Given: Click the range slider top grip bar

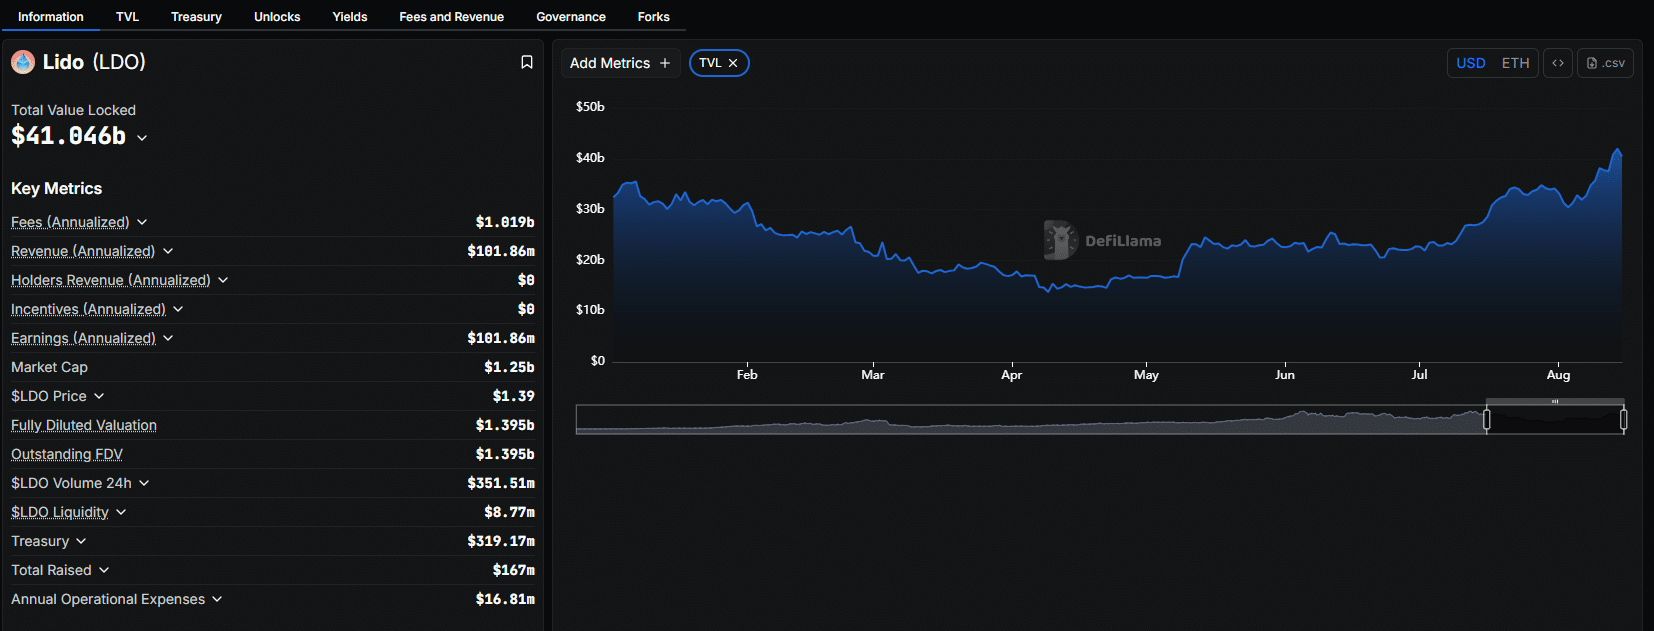Looking at the screenshot, I should tap(1555, 401).
